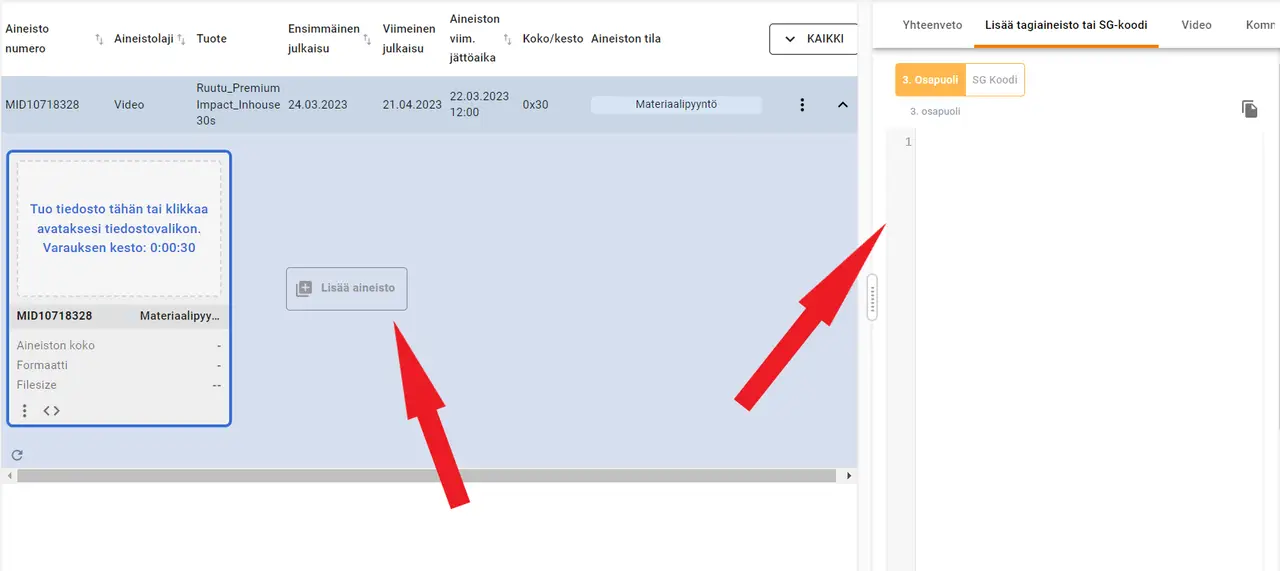Image resolution: width=1280 pixels, height=571 pixels.
Task: Select the Lisää tagiaineisto tai SG-koodi tab
Action: point(1066,25)
